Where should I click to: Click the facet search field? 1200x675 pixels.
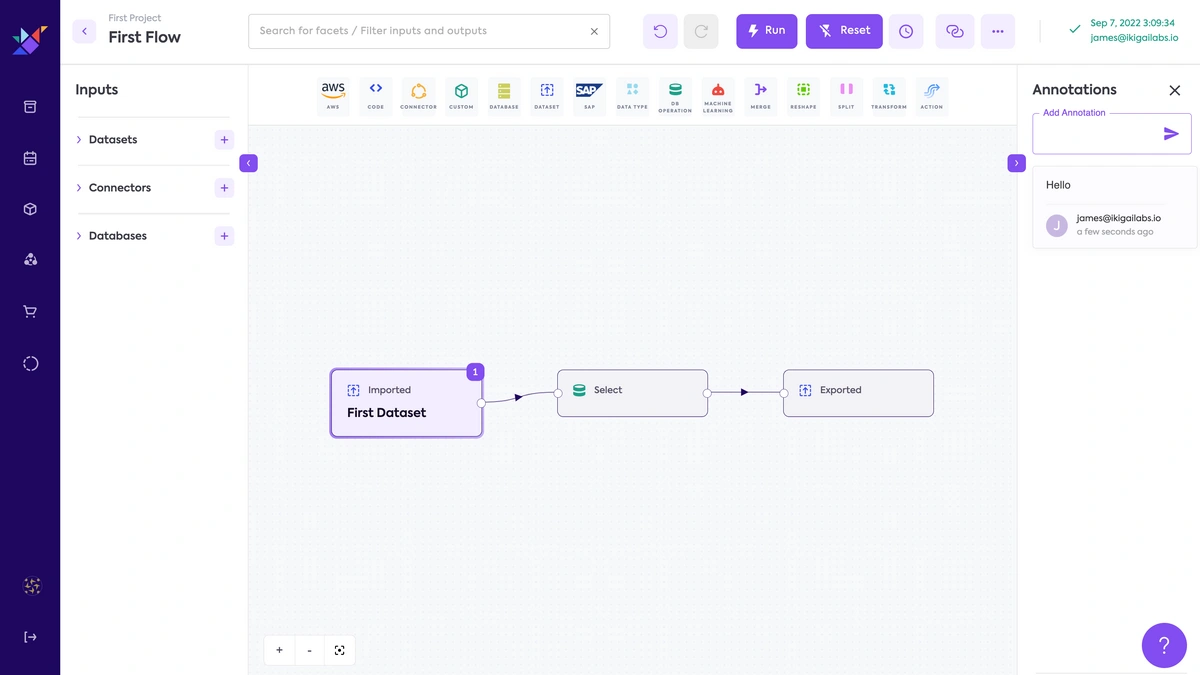[420, 31]
